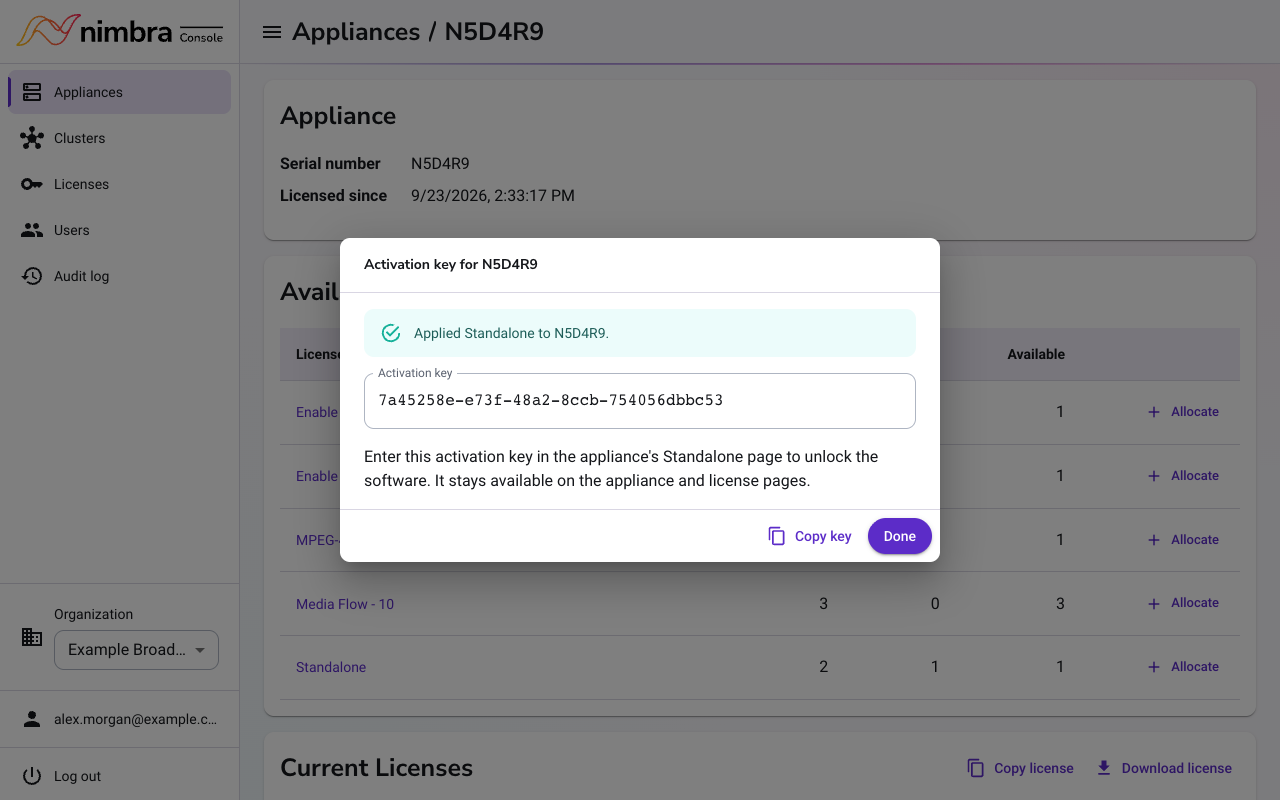Open the Media Flow - 10 license link
Viewport: 1280px width, 800px height.
[x=345, y=604]
